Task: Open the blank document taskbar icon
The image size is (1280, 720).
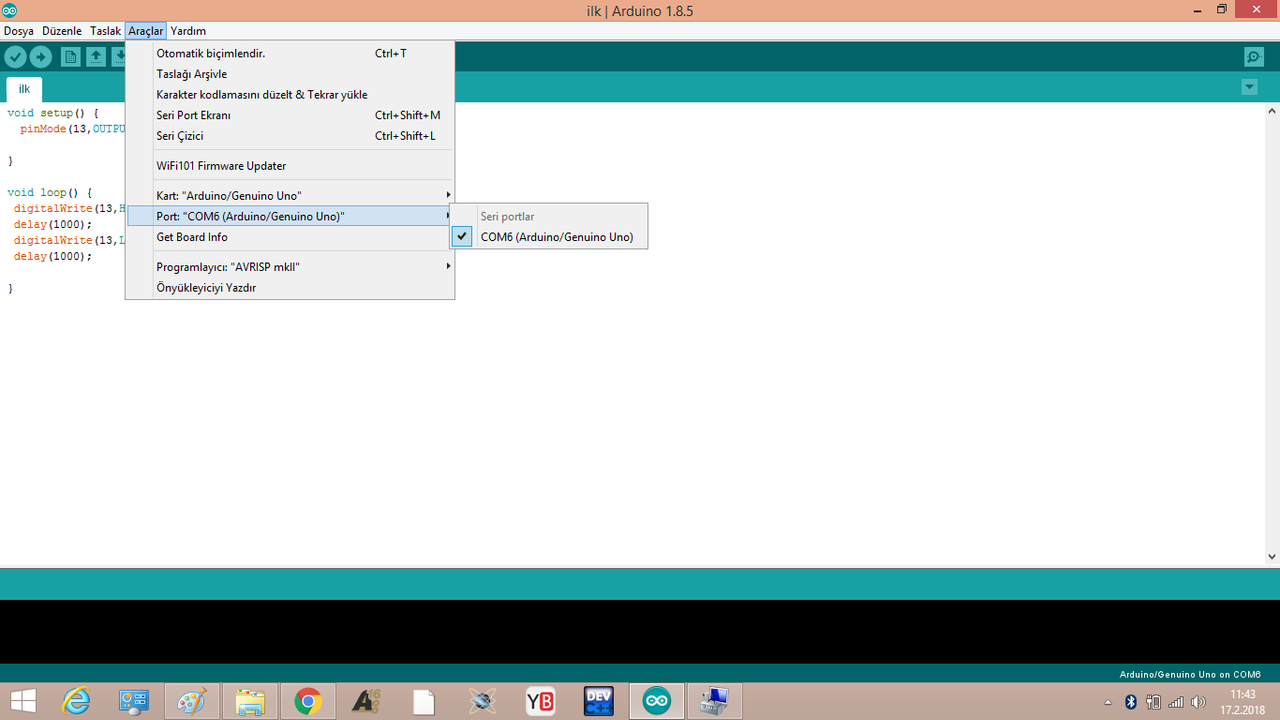Action: tap(424, 701)
